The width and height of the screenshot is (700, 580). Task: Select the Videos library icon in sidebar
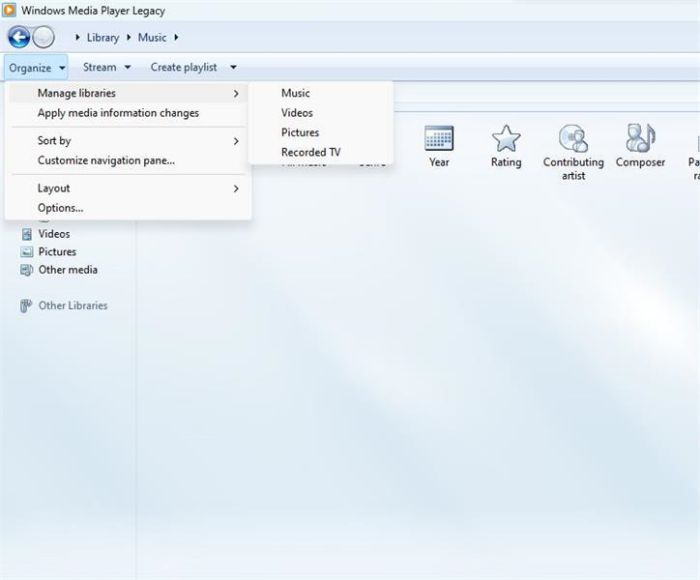coord(27,234)
